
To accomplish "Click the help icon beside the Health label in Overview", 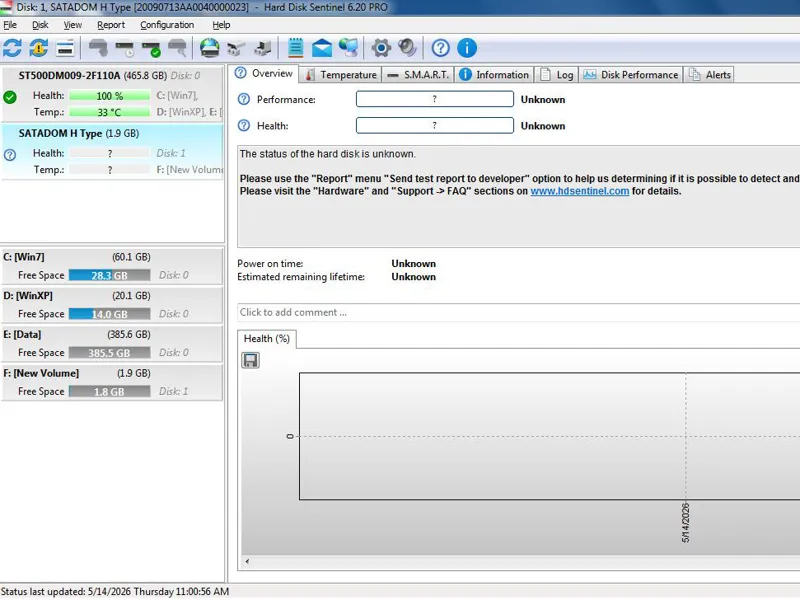I will coord(244,126).
